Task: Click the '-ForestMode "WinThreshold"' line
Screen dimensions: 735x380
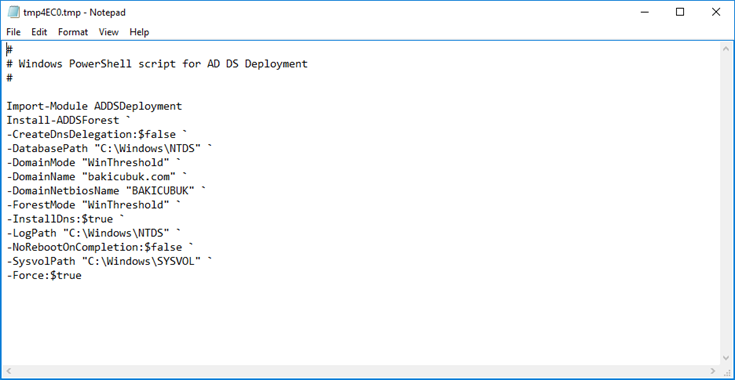Action: coord(94,205)
